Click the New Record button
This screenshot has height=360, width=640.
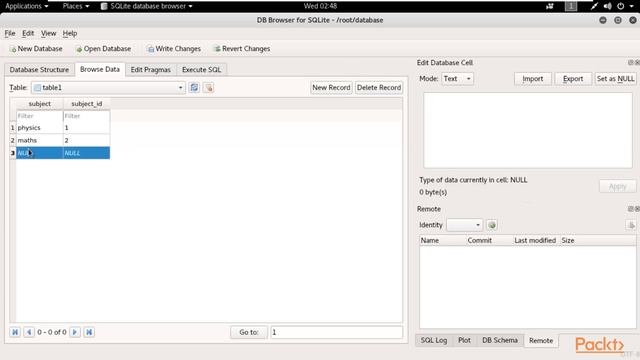pos(331,87)
